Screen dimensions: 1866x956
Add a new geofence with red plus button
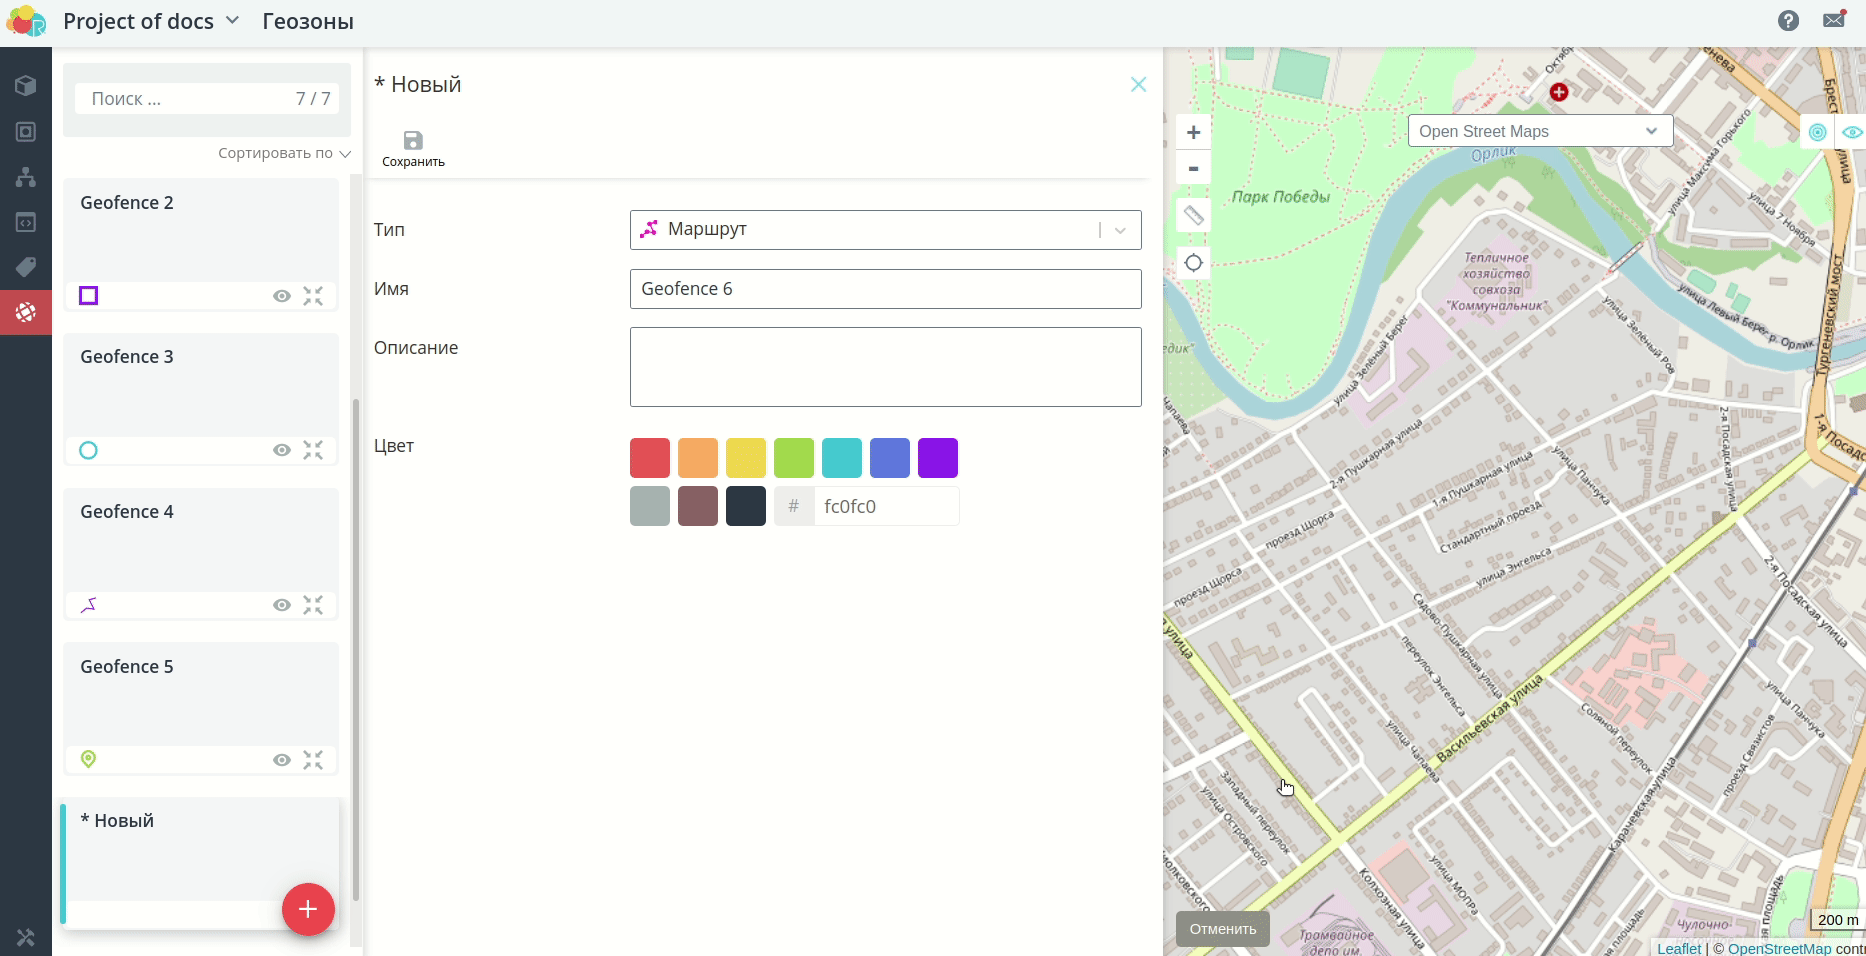tap(308, 909)
